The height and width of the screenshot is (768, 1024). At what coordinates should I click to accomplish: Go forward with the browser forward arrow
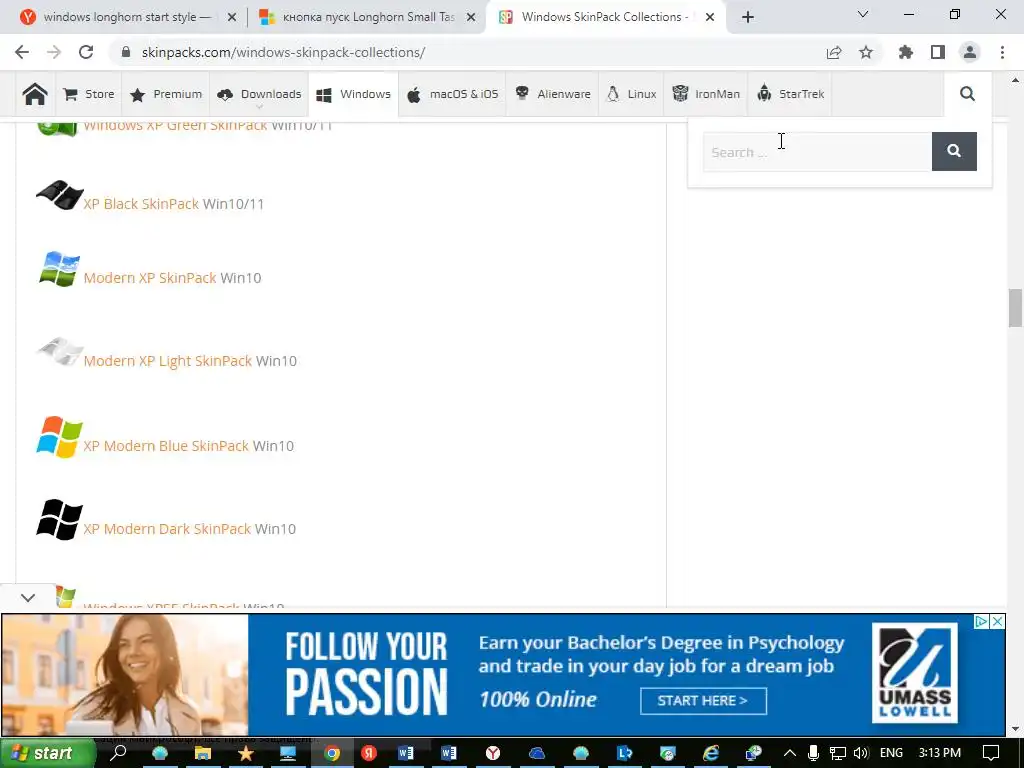coord(54,52)
